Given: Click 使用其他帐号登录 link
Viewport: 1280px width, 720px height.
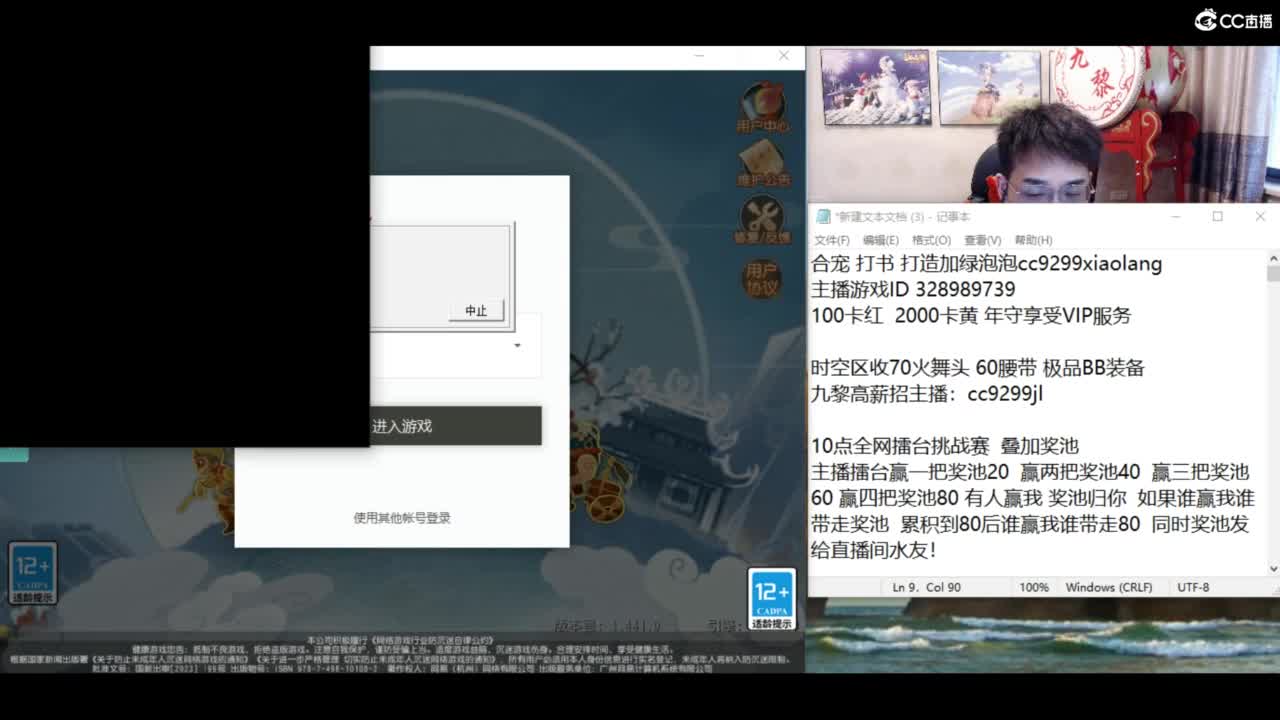Looking at the screenshot, I should pyautogui.click(x=402, y=518).
